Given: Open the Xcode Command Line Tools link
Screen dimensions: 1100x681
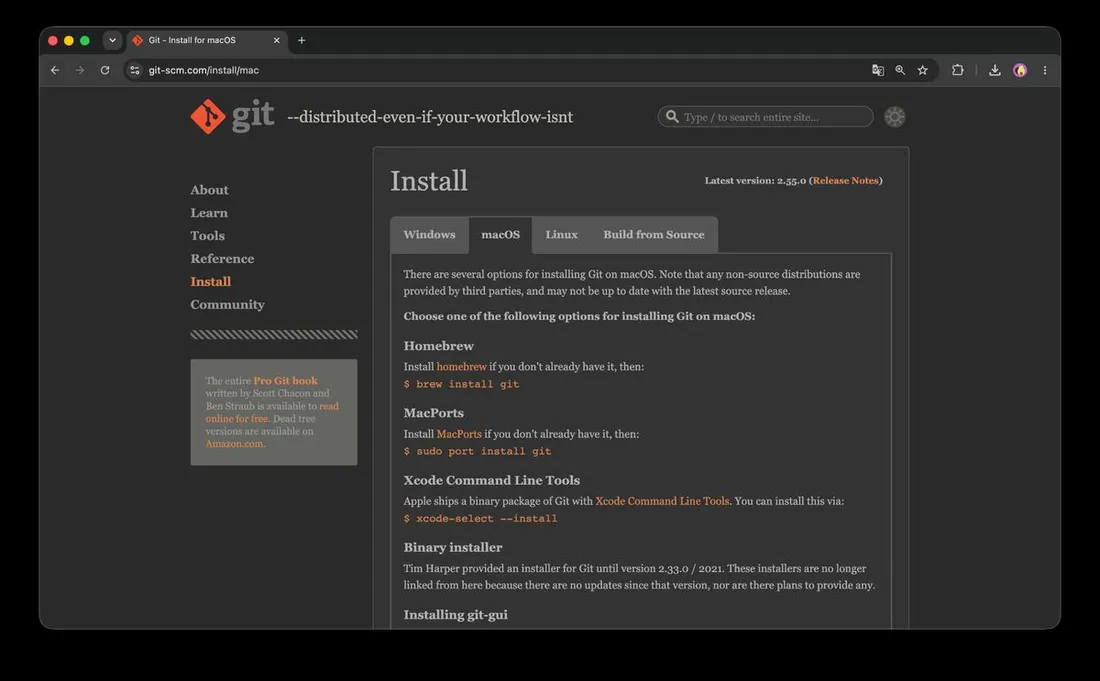Looking at the screenshot, I should [662, 501].
